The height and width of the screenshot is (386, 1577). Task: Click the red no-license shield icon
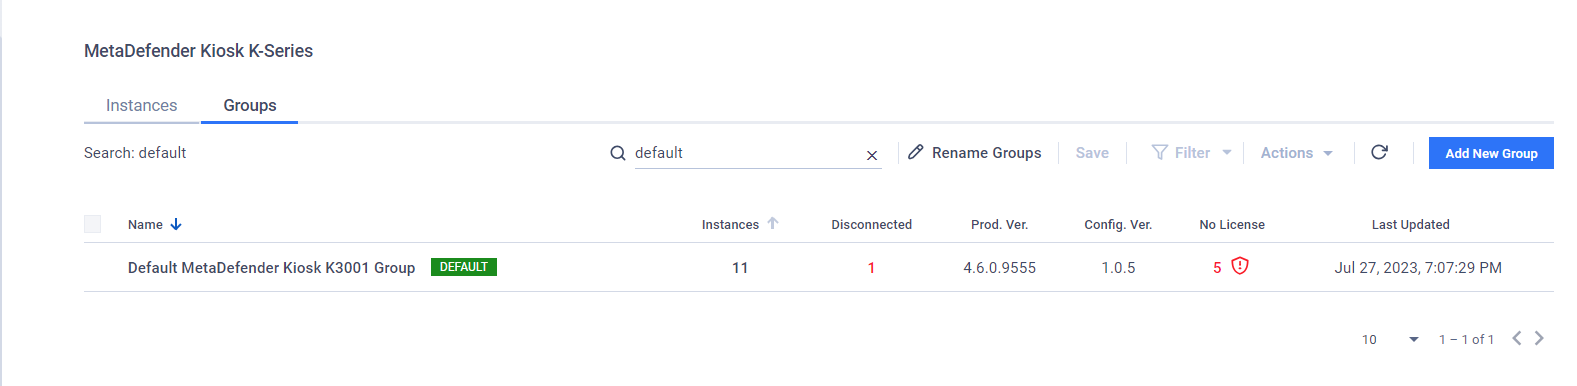(1240, 266)
